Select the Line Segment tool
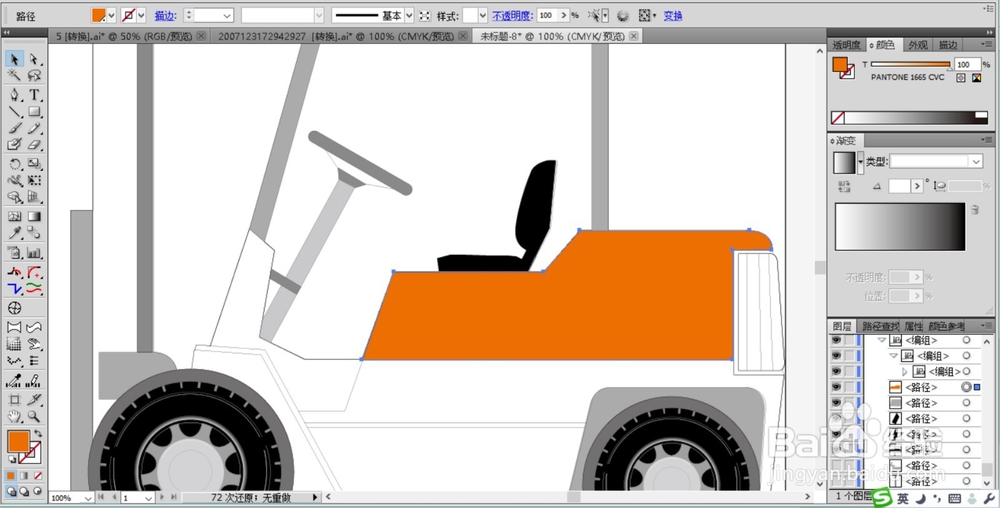The width and height of the screenshot is (1000, 508). tap(14, 112)
